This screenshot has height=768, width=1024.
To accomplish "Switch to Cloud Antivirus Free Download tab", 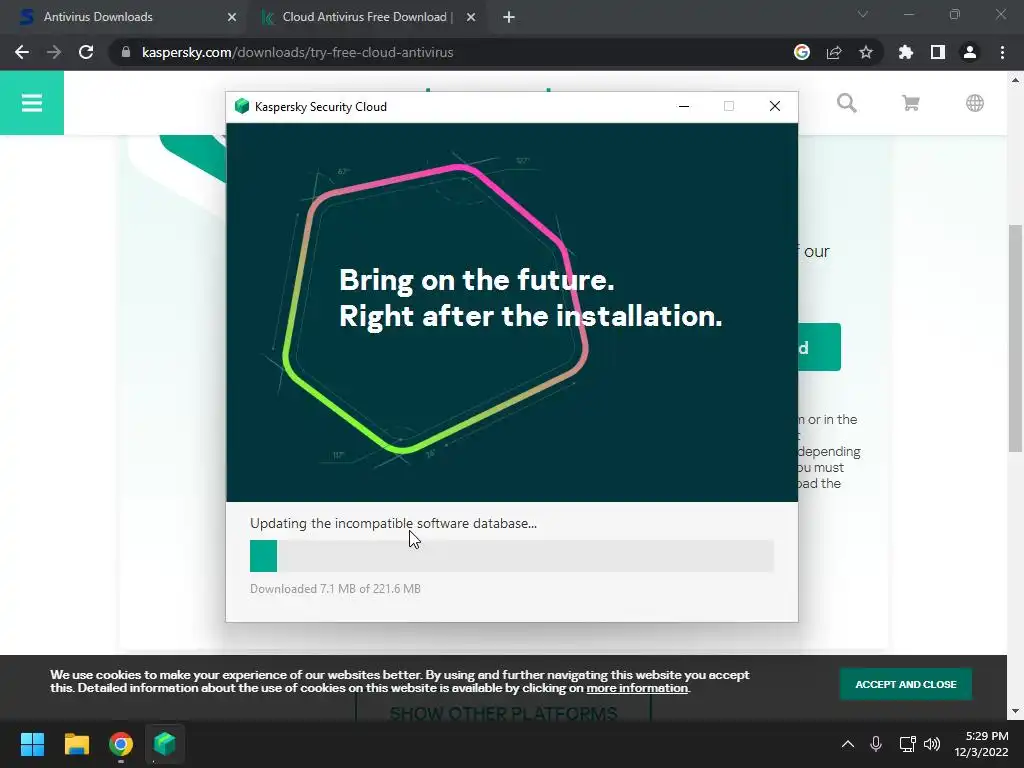I will click(x=368, y=17).
